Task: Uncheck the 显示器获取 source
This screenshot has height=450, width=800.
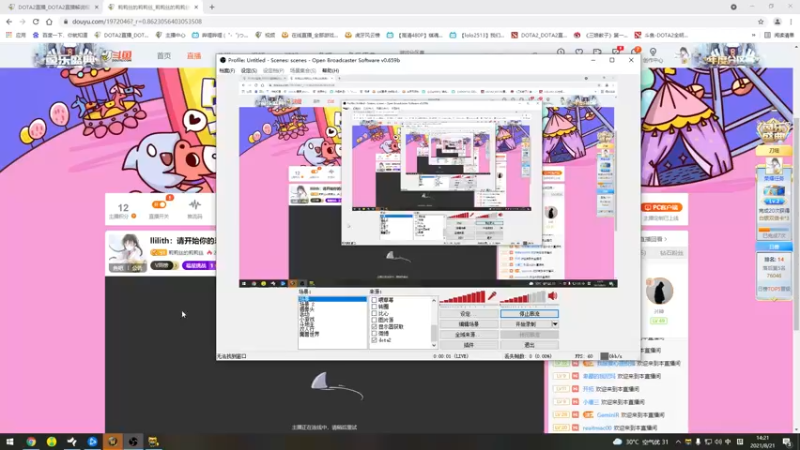Action: click(x=374, y=327)
